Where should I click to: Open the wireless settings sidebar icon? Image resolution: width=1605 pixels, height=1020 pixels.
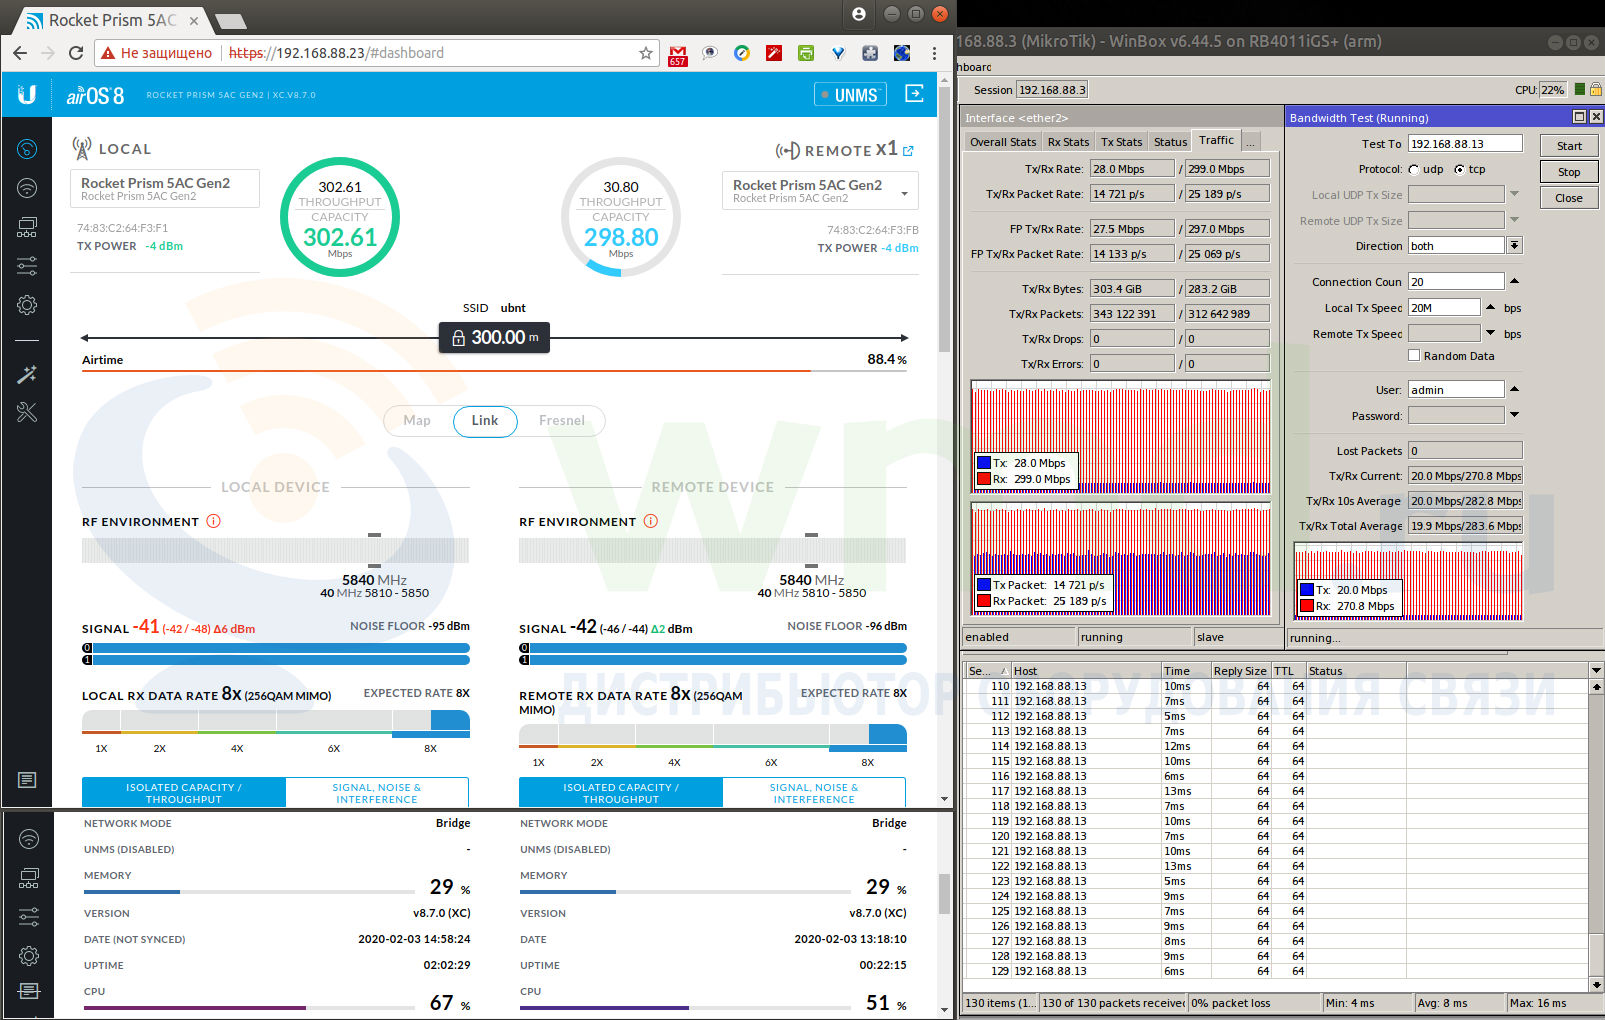(27, 188)
